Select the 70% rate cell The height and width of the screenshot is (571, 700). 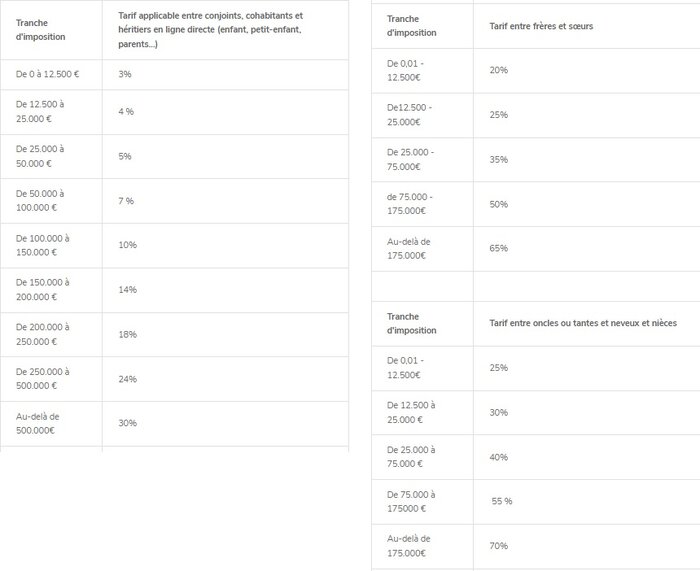(x=499, y=546)
